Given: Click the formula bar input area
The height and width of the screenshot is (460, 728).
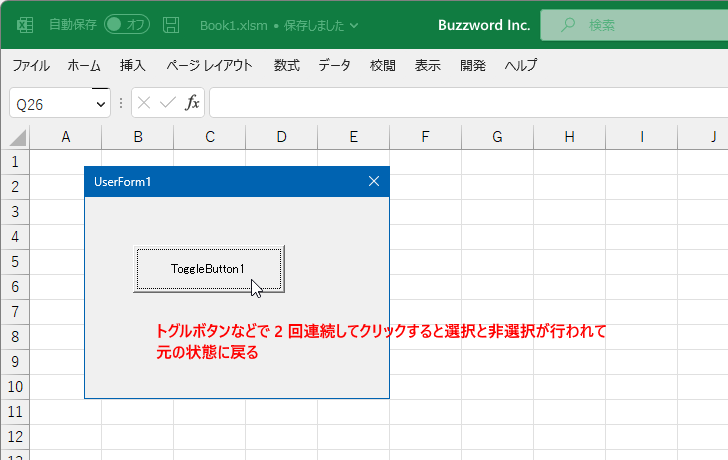Looking at the screenshot, I should [469, 103].
